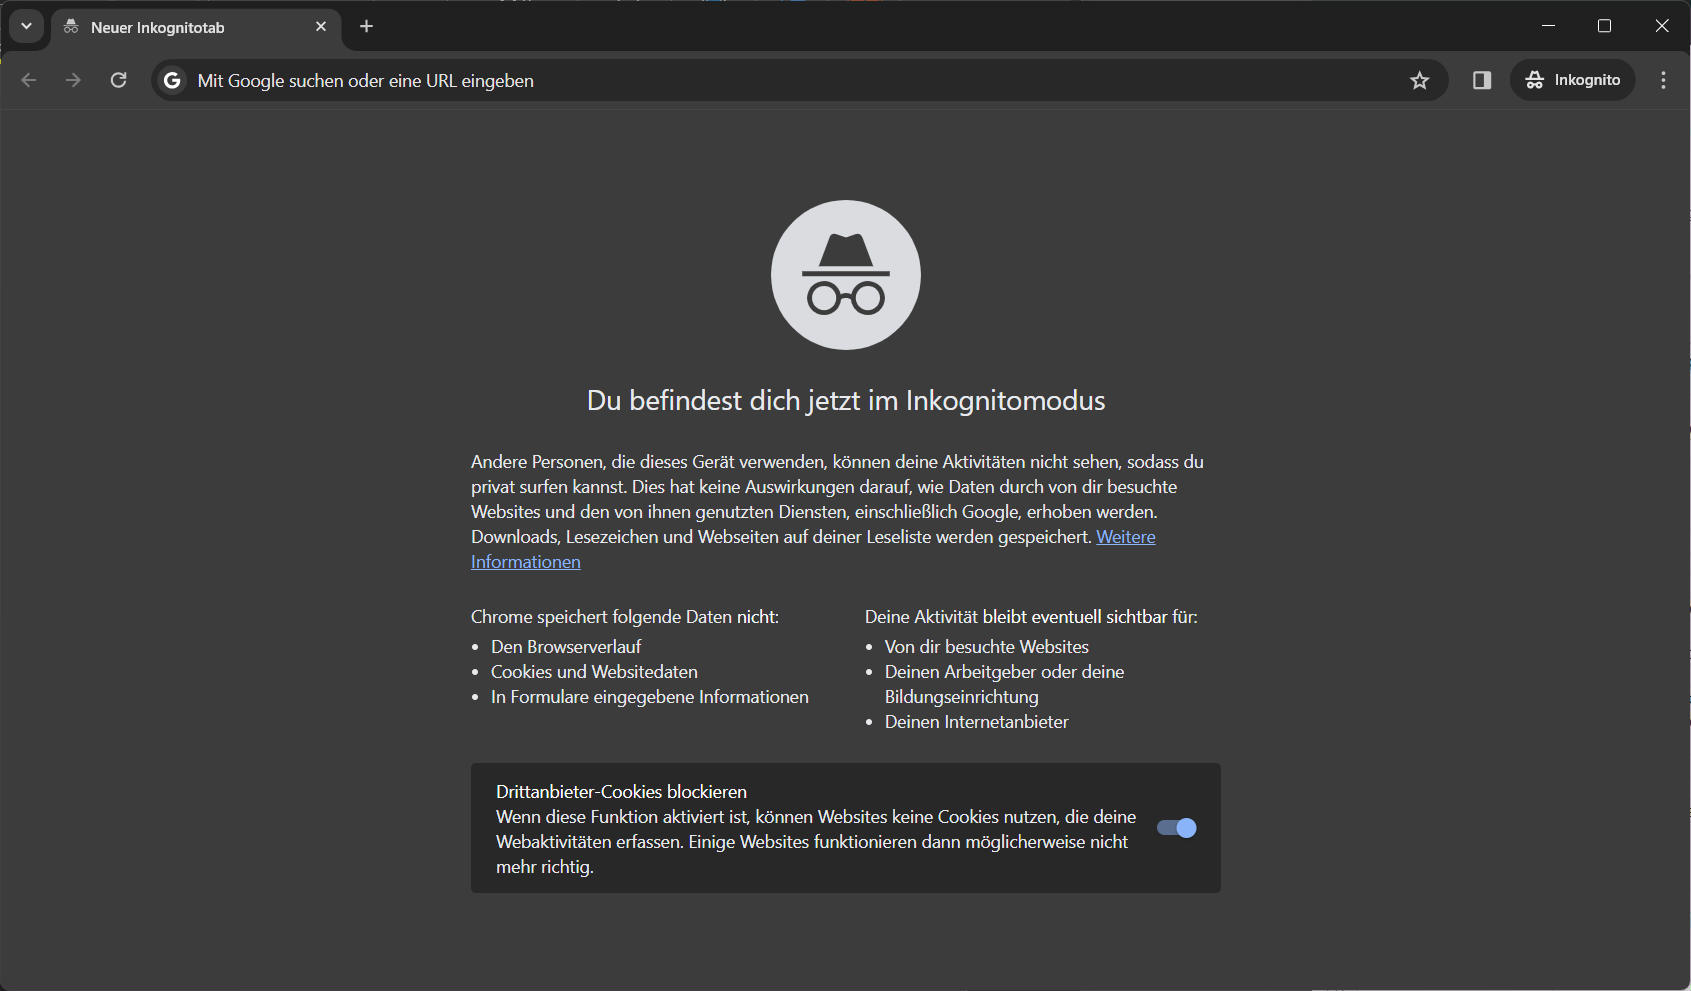Click the 'Drittanbieter-Cookies blockieren' title text
The width and height of the screenshot is (1691, 991).
coord(622,792)
